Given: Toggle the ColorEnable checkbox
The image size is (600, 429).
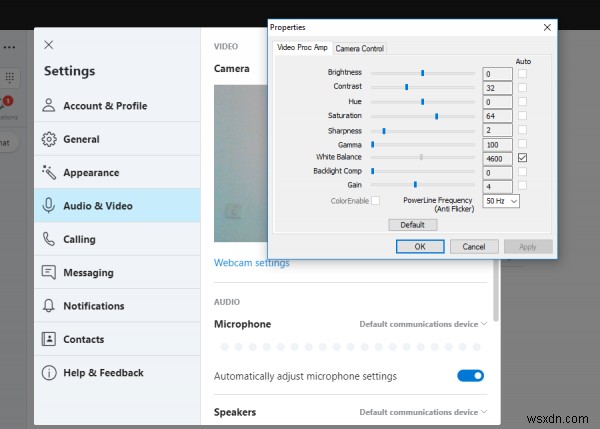Looking at the screenshot, I should point(375,201).
